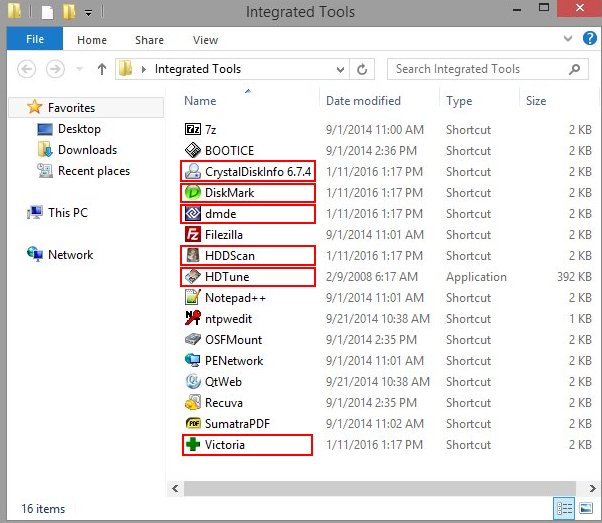This screenshot has height=523, width=602.
Task: Open the Share ribbon tab
Action: coord(149,40)
